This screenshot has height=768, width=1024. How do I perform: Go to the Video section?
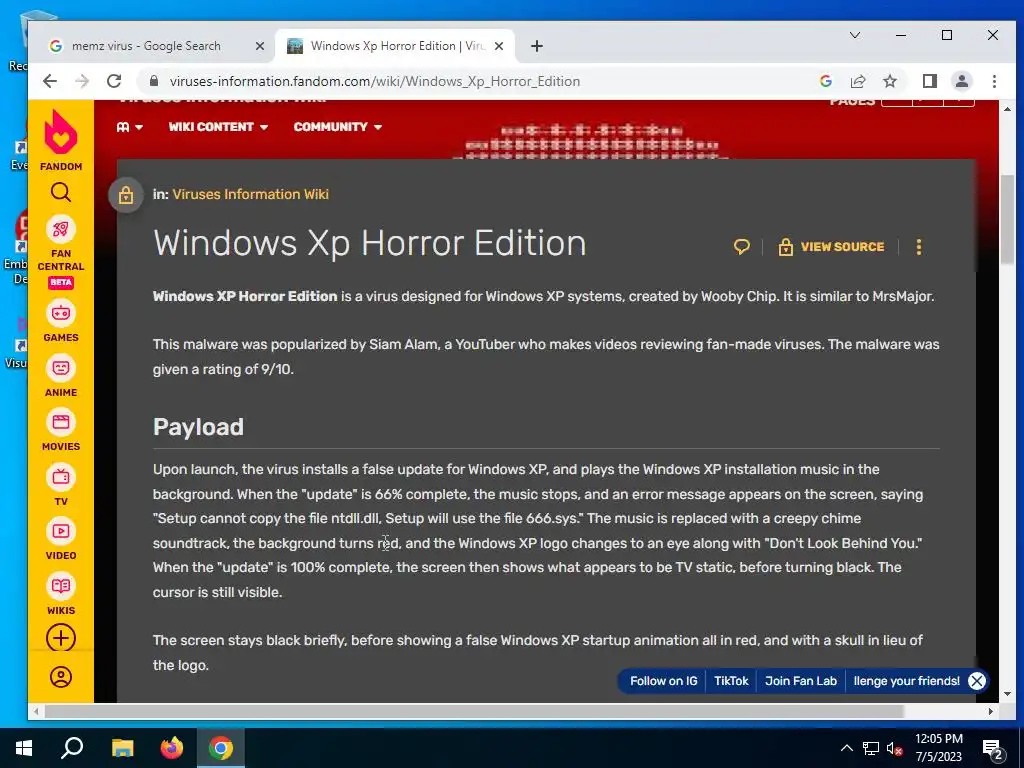pos(61,540)
